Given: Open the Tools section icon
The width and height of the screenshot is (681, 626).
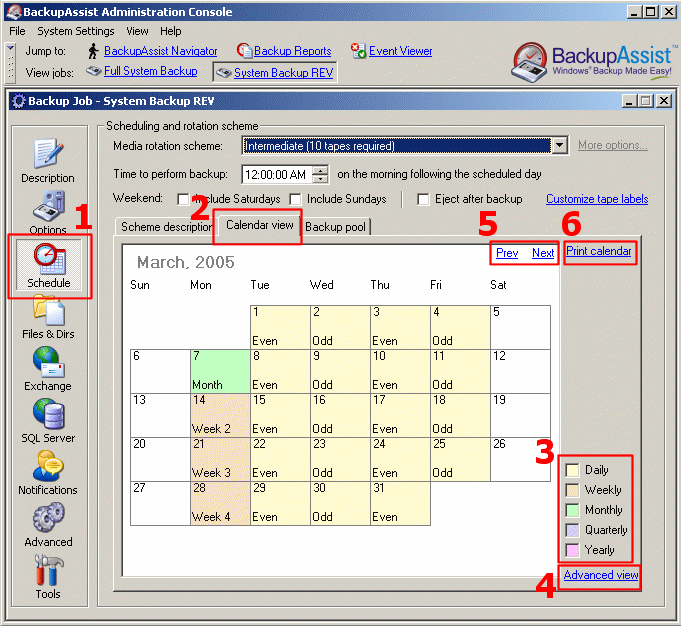Looking at the screenshot, I should [x=48, y=570].
